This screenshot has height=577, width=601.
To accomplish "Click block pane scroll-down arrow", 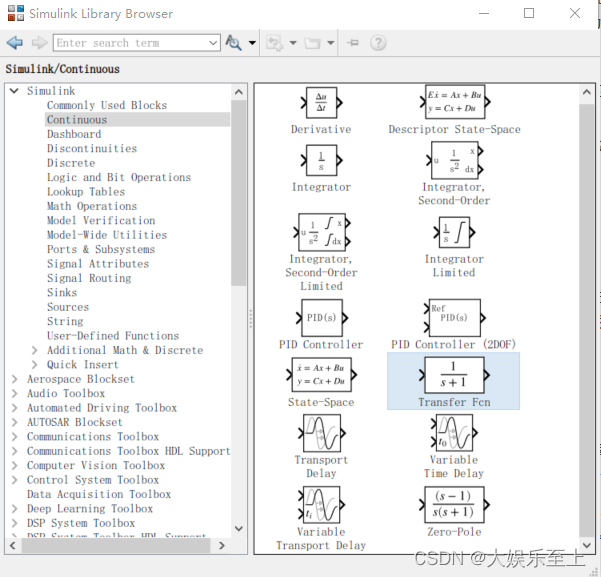I will [586, 545].
